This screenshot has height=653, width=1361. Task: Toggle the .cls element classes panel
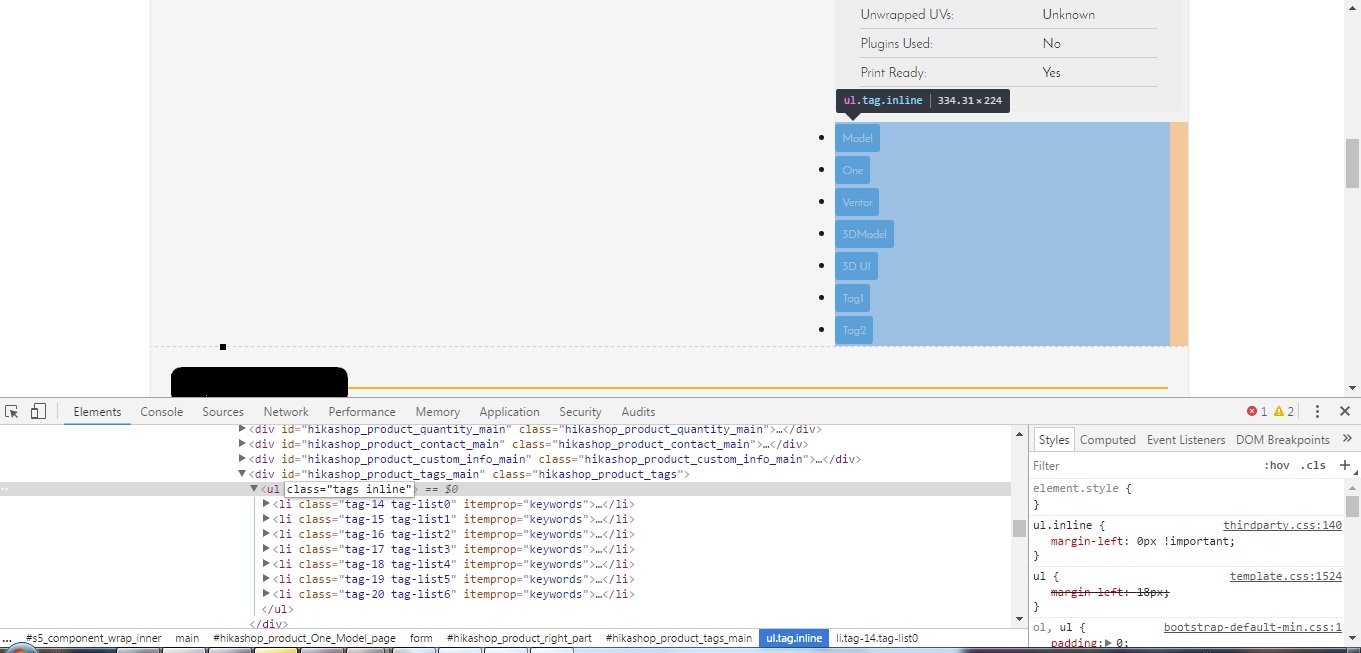coord(1313,466)
